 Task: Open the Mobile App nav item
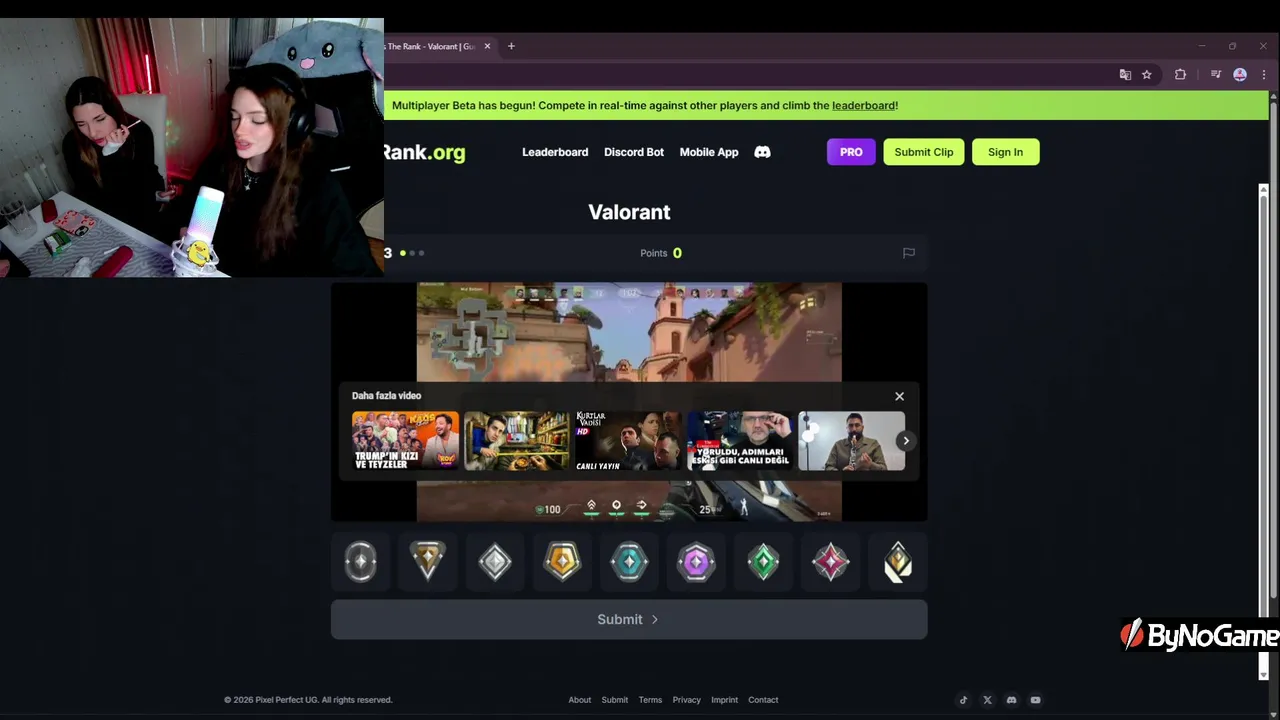click(709, 152)
